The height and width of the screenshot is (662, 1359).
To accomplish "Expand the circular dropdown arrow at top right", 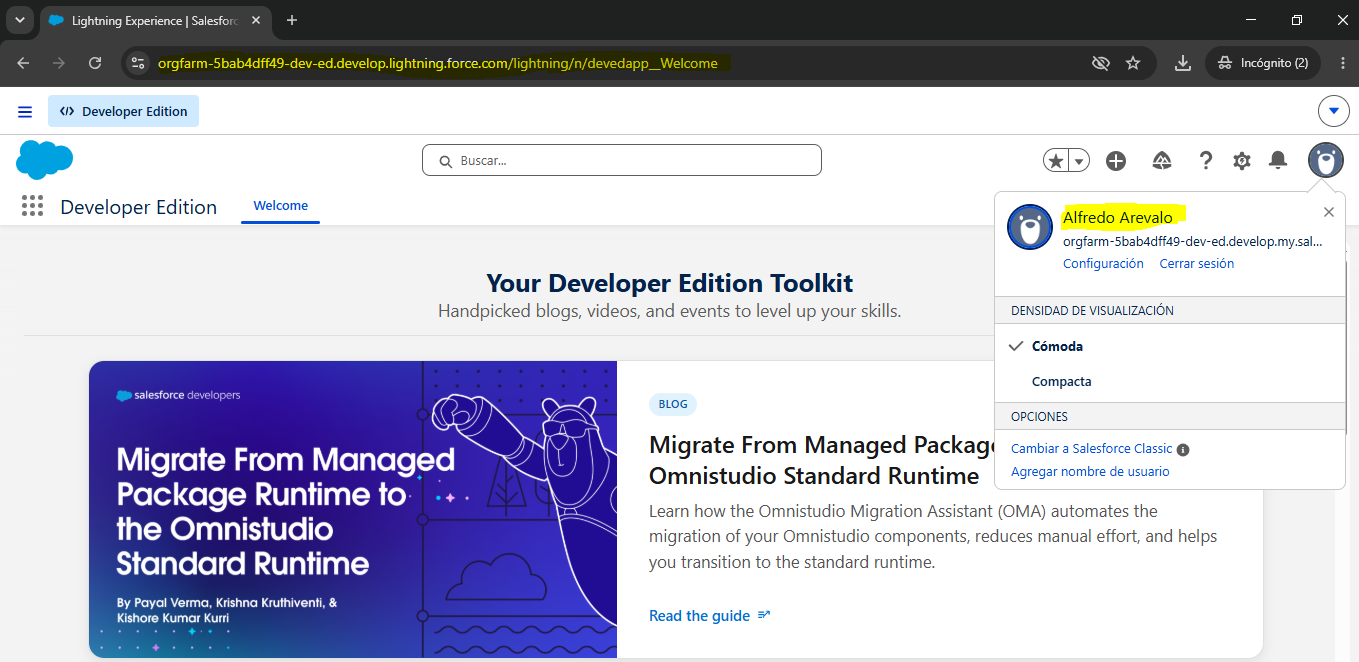I will [1334, 111].
